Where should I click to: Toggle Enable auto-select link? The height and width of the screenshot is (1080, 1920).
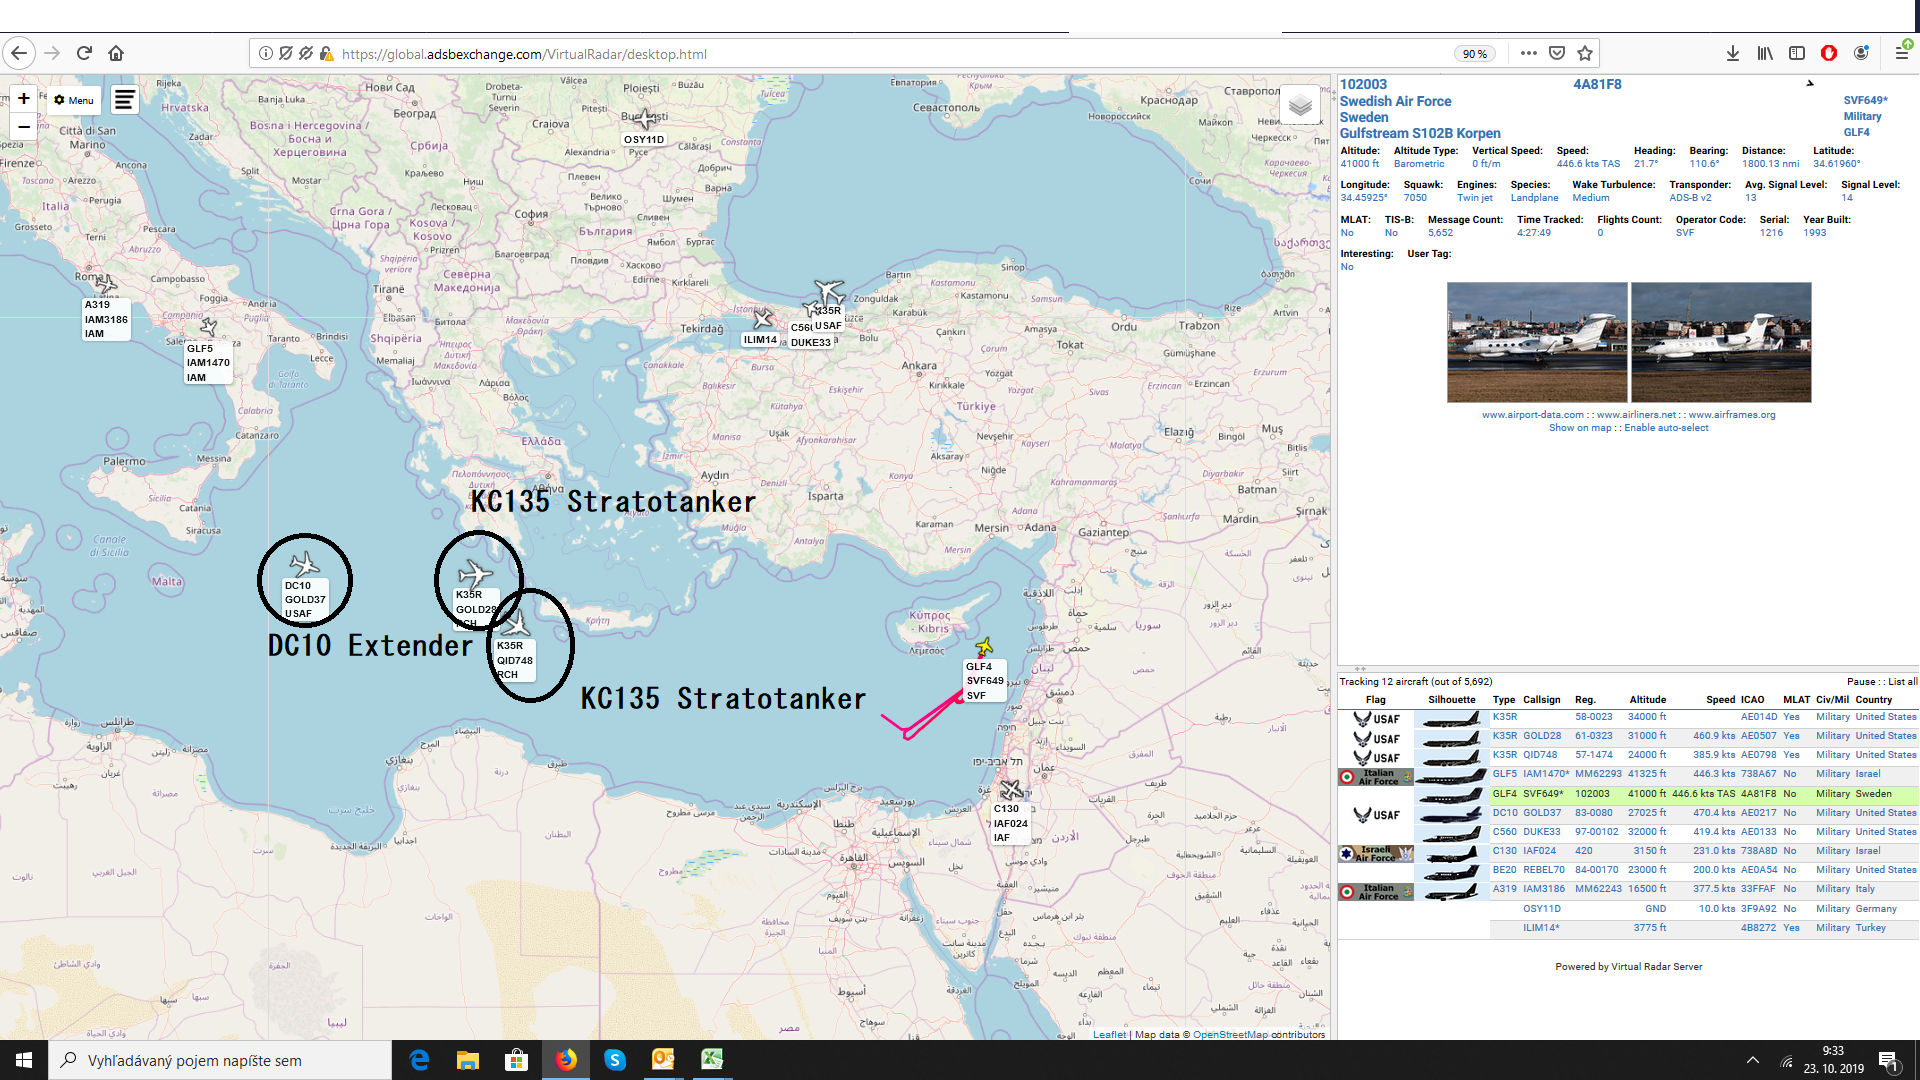[1666, 428]
